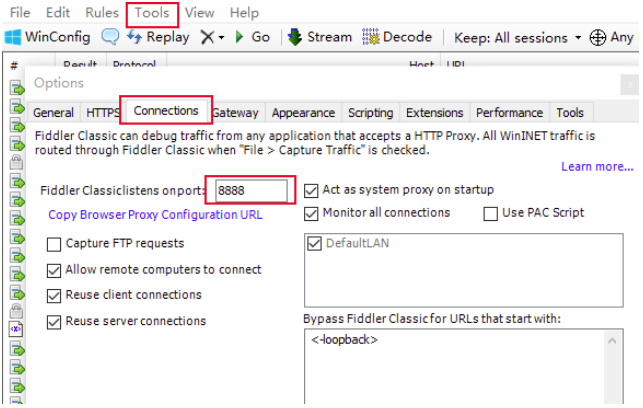Open the Tools tab in Options
The image size is (643, 408).
[x=570, y=112]
